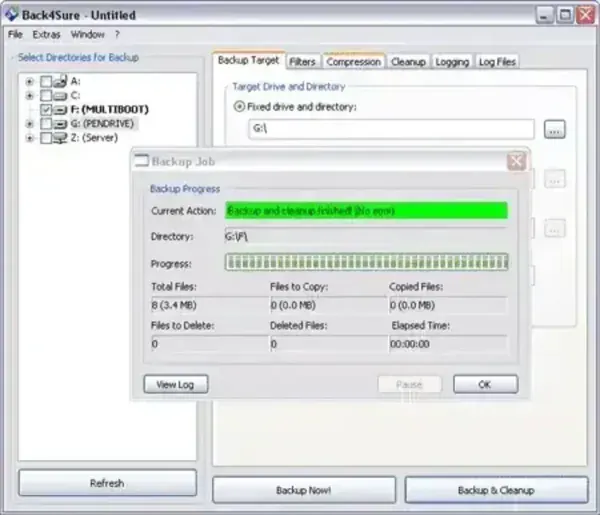600x515 pixels.
Task: Browse for fixed target directory with ... button
Action: coord(554,130)
